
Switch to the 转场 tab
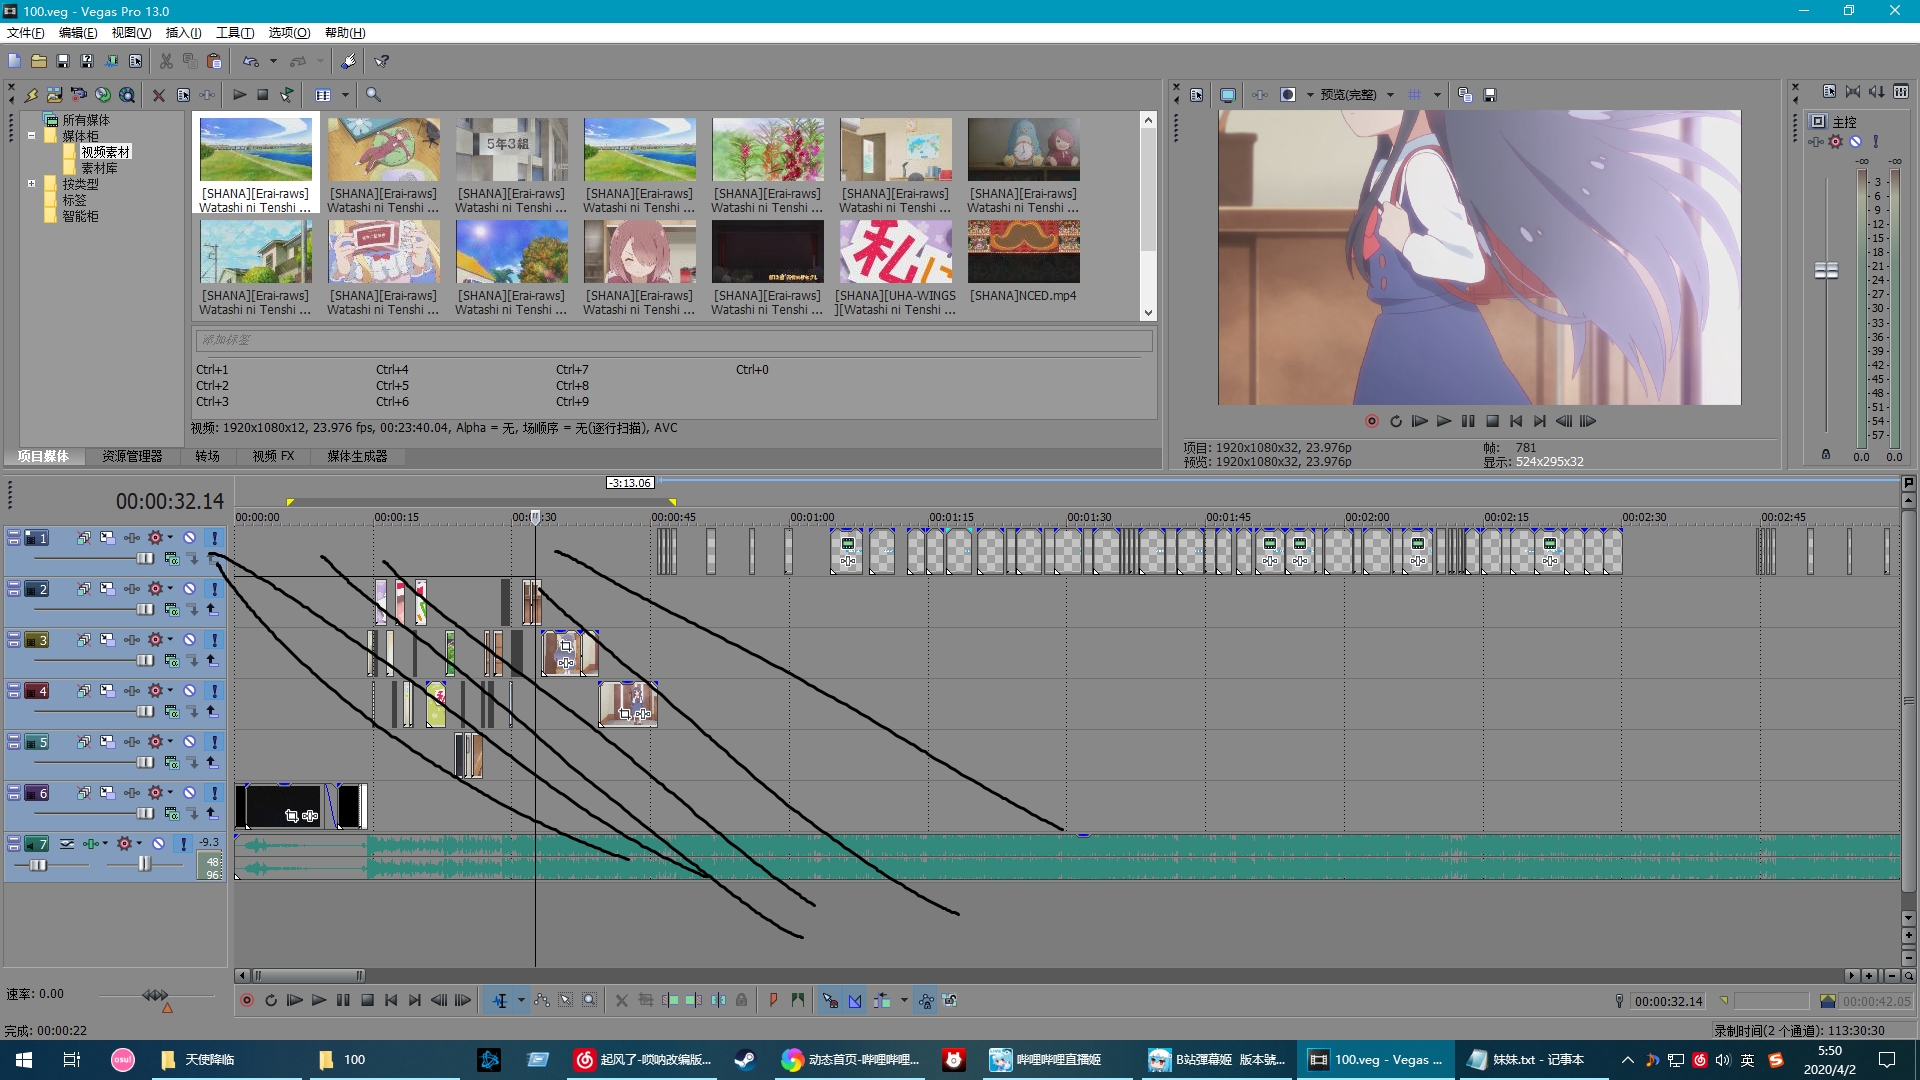click(207, 456)
